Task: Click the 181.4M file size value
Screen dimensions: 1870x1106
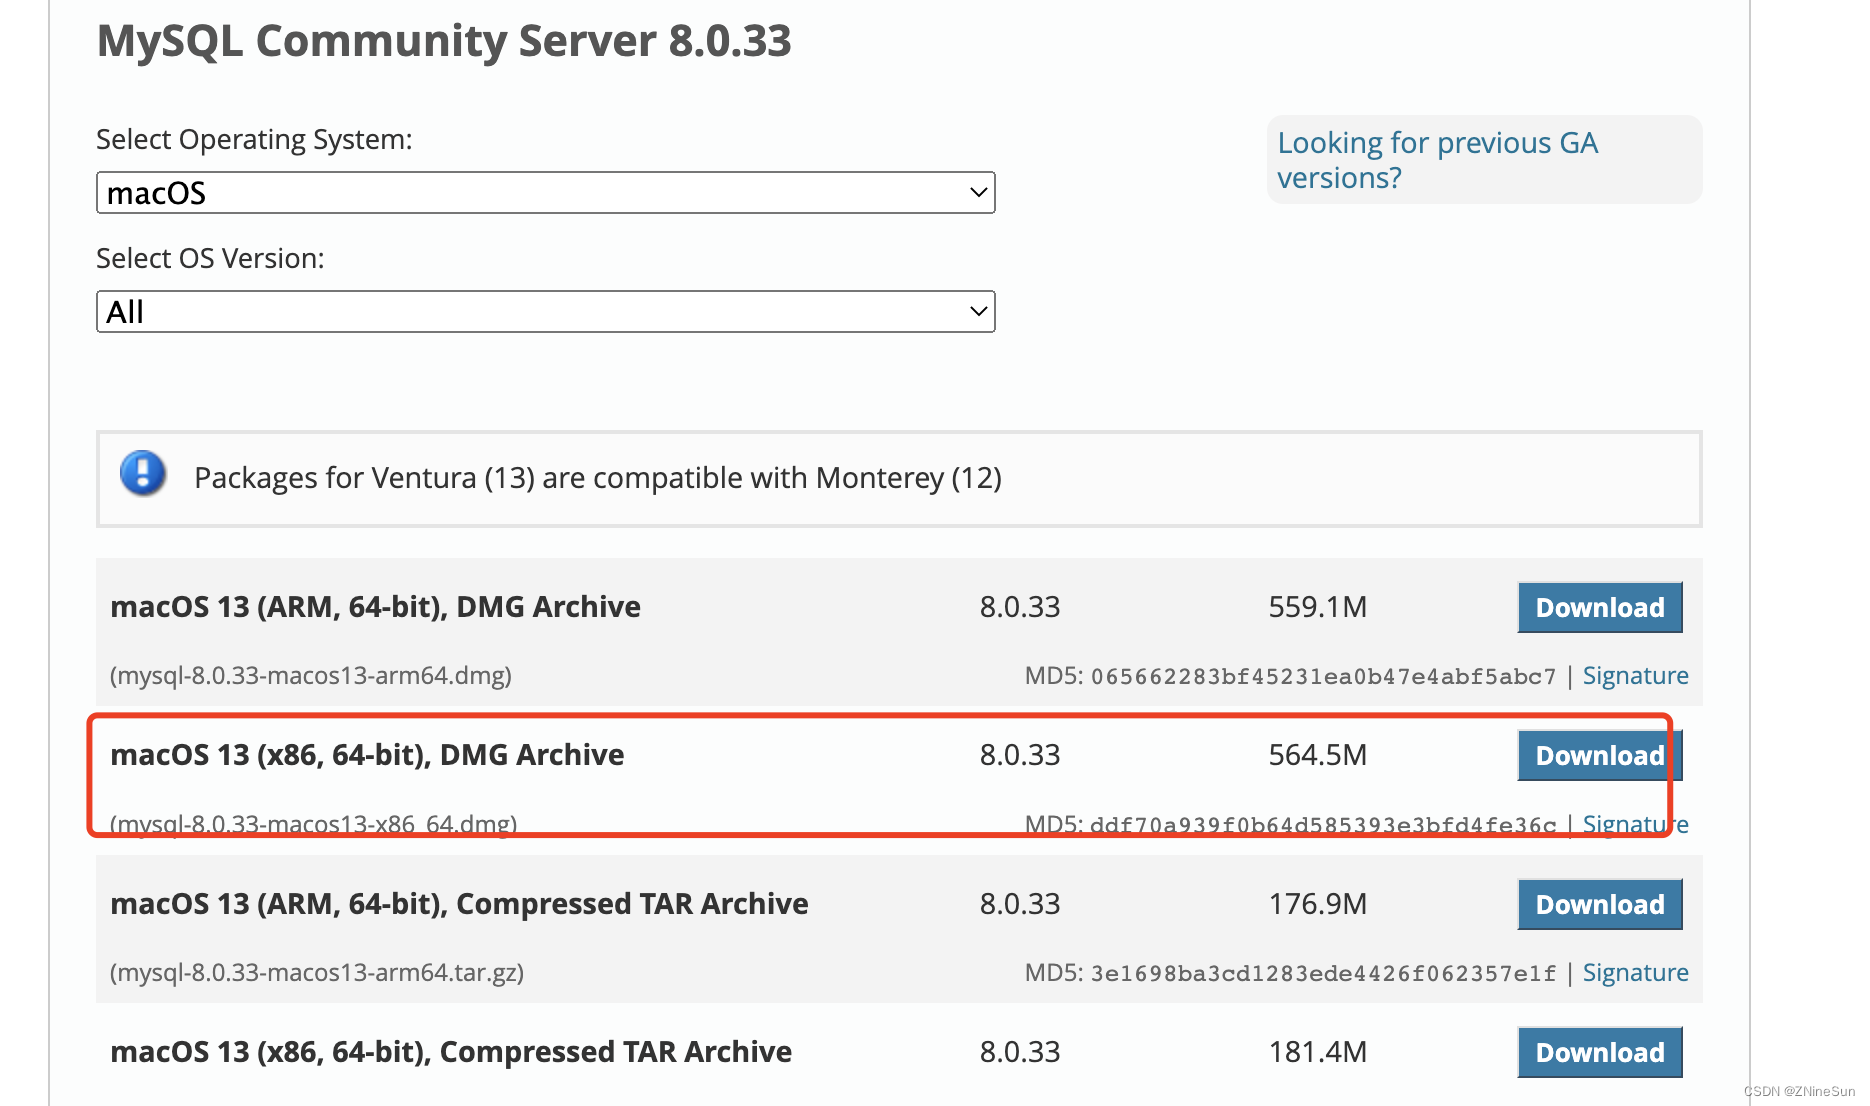Action: pyautogui.click(x=1317, y=1052)
